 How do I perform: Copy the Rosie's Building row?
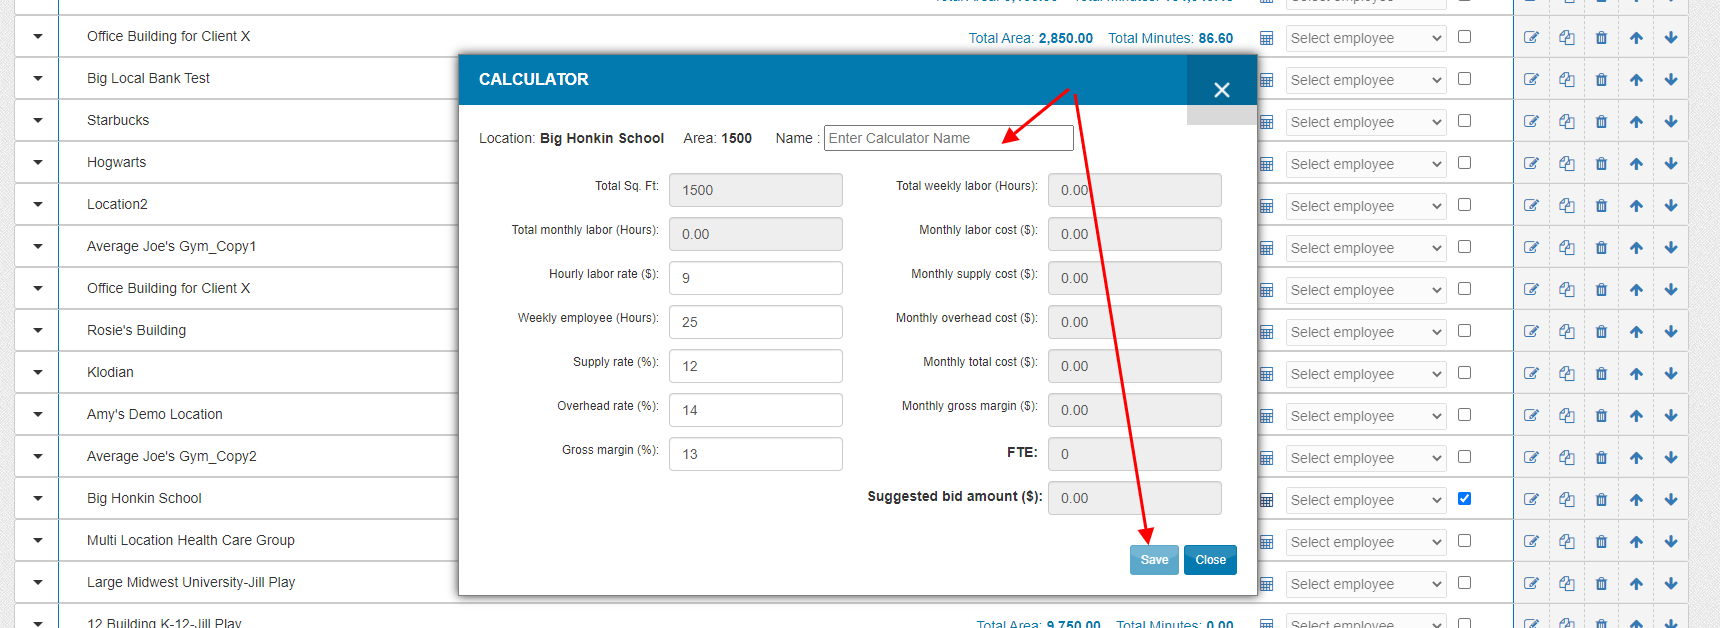pyautogui.click(x=1566, y=331)
